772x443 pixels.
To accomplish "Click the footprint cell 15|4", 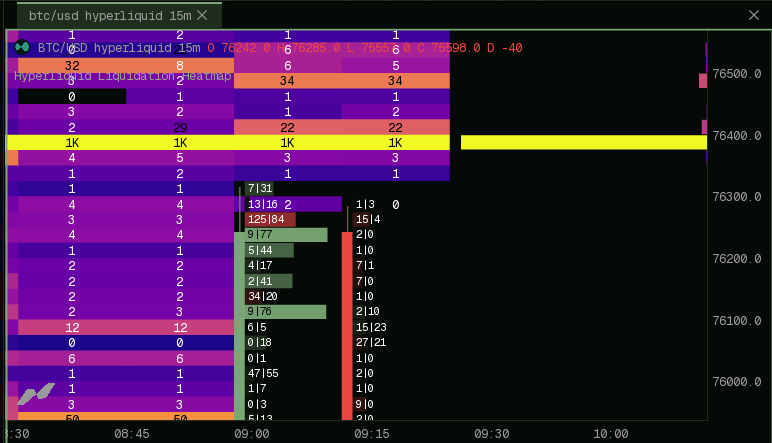I will [368, 220].
